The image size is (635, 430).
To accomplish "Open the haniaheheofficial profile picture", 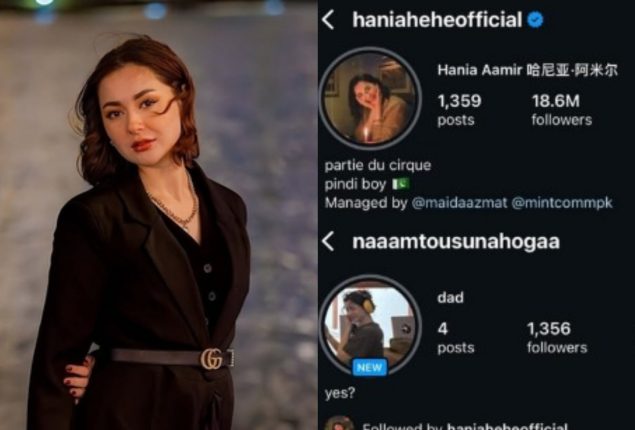I will [370, 98].
